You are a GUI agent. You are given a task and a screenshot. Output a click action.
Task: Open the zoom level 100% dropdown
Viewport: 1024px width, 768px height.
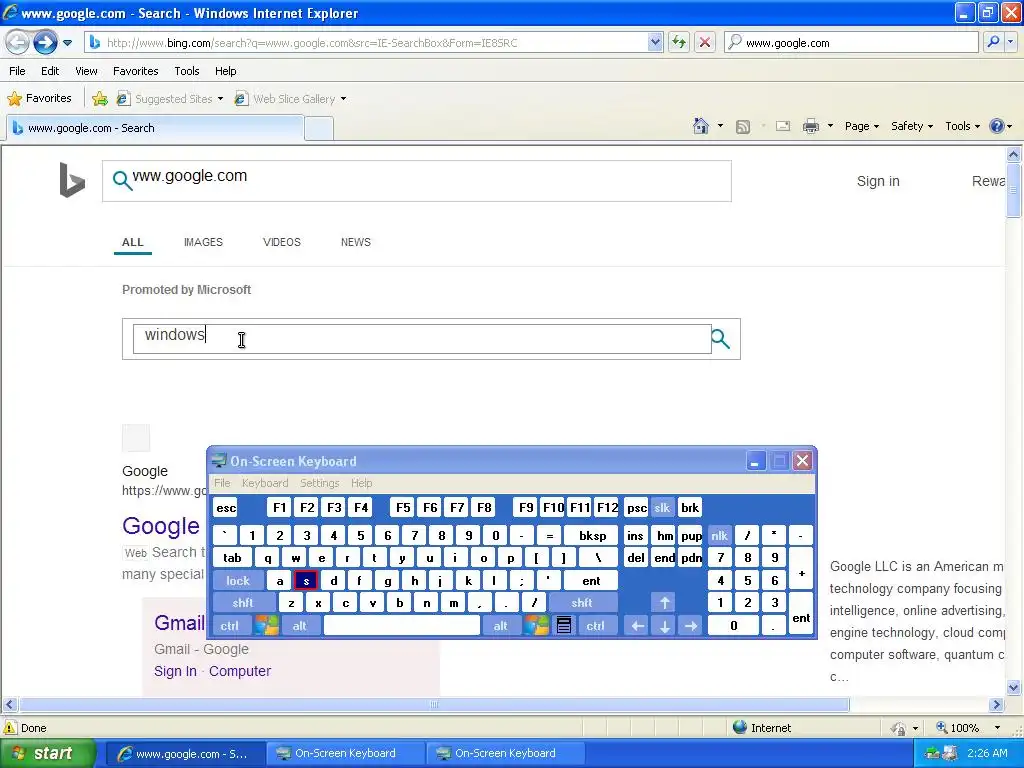(997, 728)
